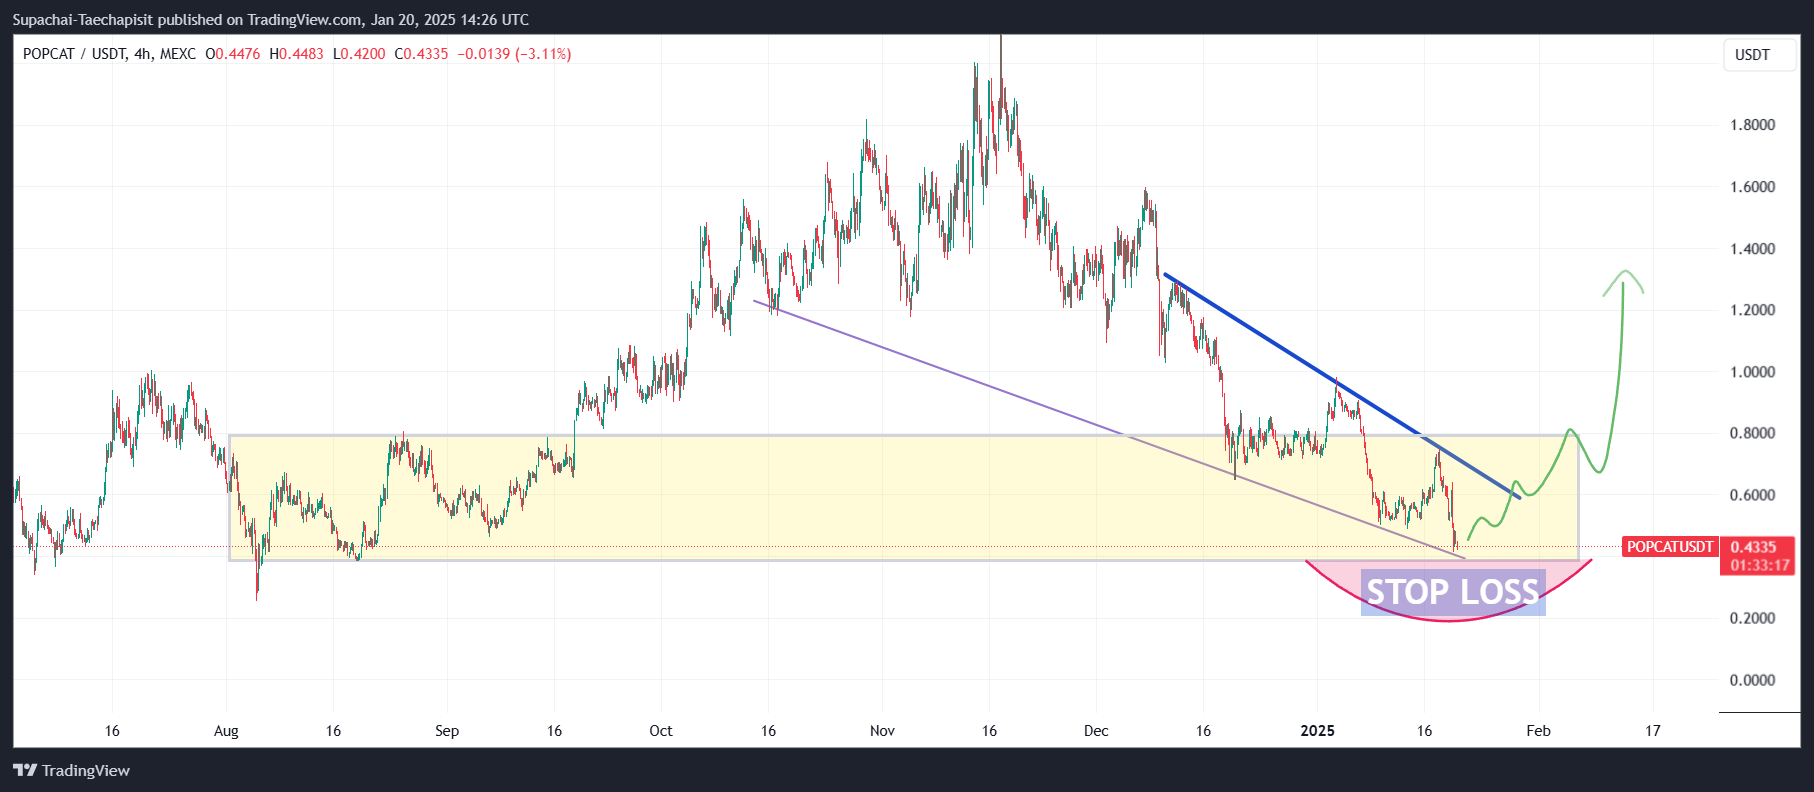The width and height of the screenshot is (1814, 792).
Task: Click the current price 0.4335 label
Action: click(x=1753, y=547)
